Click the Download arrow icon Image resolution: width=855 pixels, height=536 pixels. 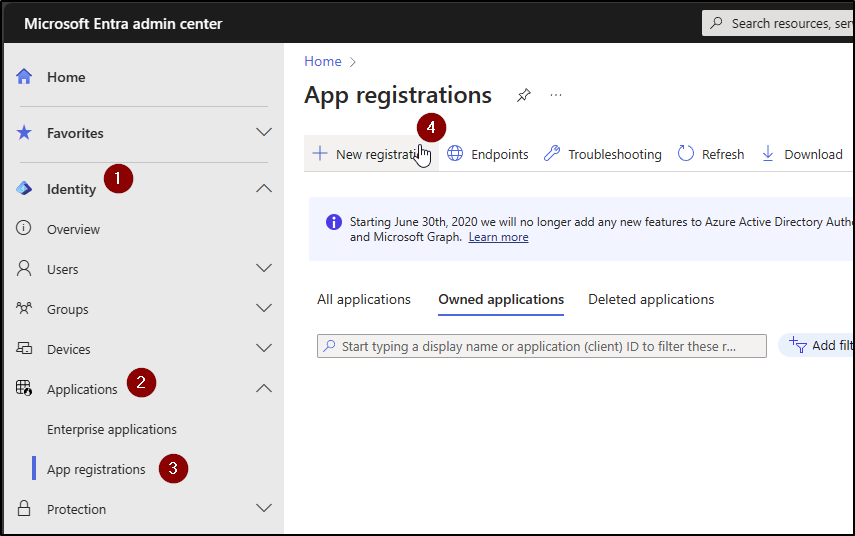click(x=768, y=154)
